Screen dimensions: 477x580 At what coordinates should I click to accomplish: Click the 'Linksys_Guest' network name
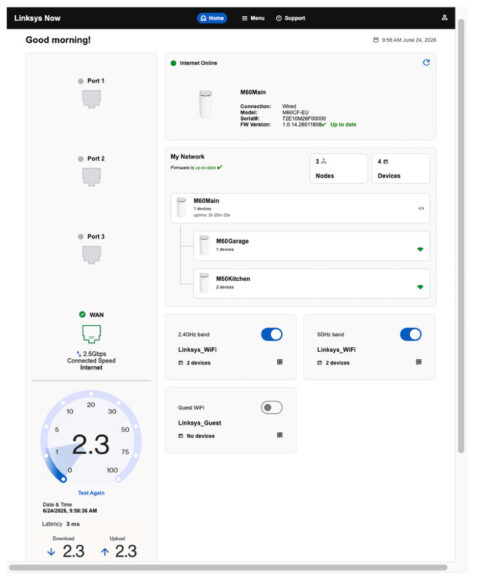pyautogui.click(x=200, y=423)
